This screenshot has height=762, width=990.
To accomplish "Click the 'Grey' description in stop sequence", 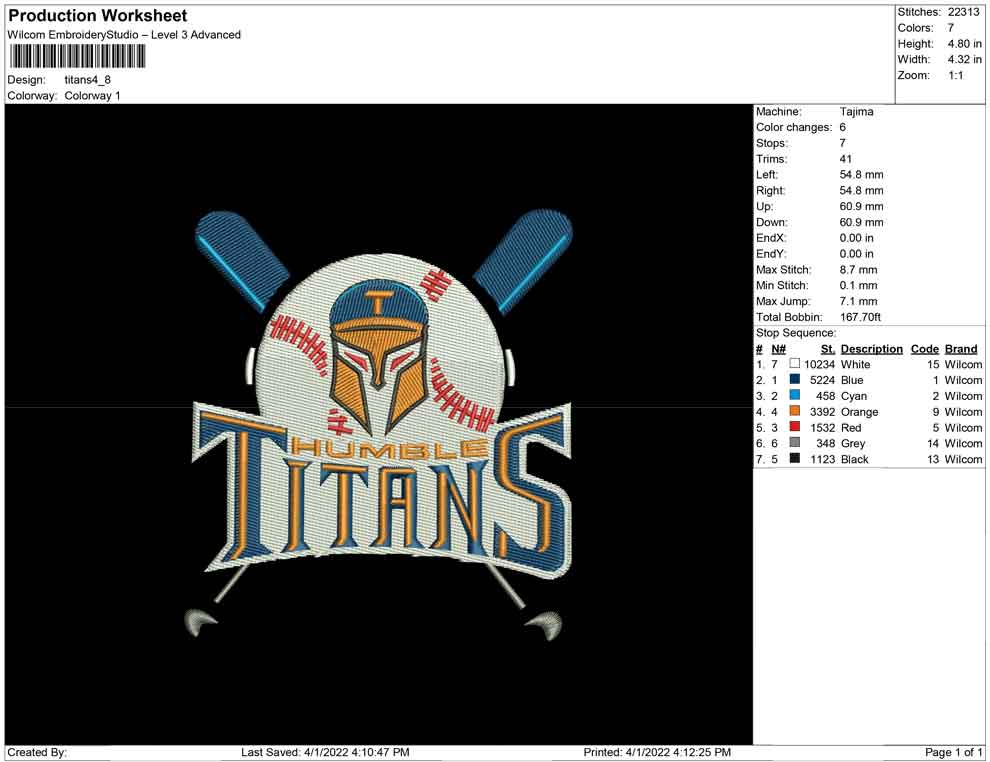I will [x=853, y=443].
